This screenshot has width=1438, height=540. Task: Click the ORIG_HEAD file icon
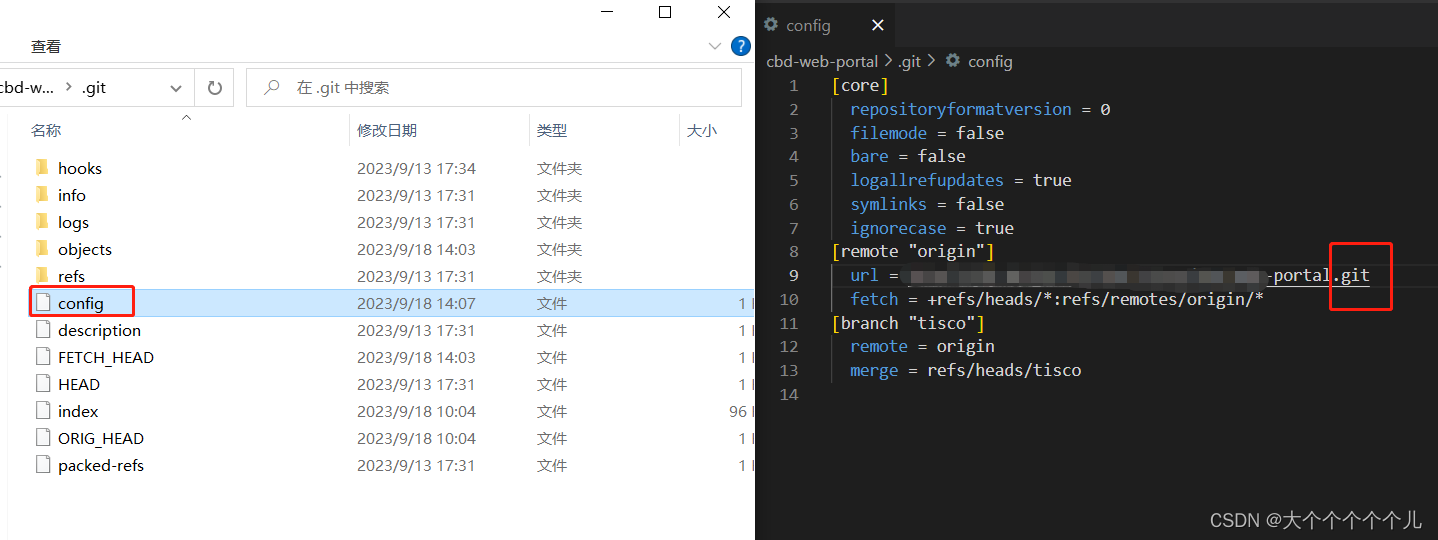42,437
